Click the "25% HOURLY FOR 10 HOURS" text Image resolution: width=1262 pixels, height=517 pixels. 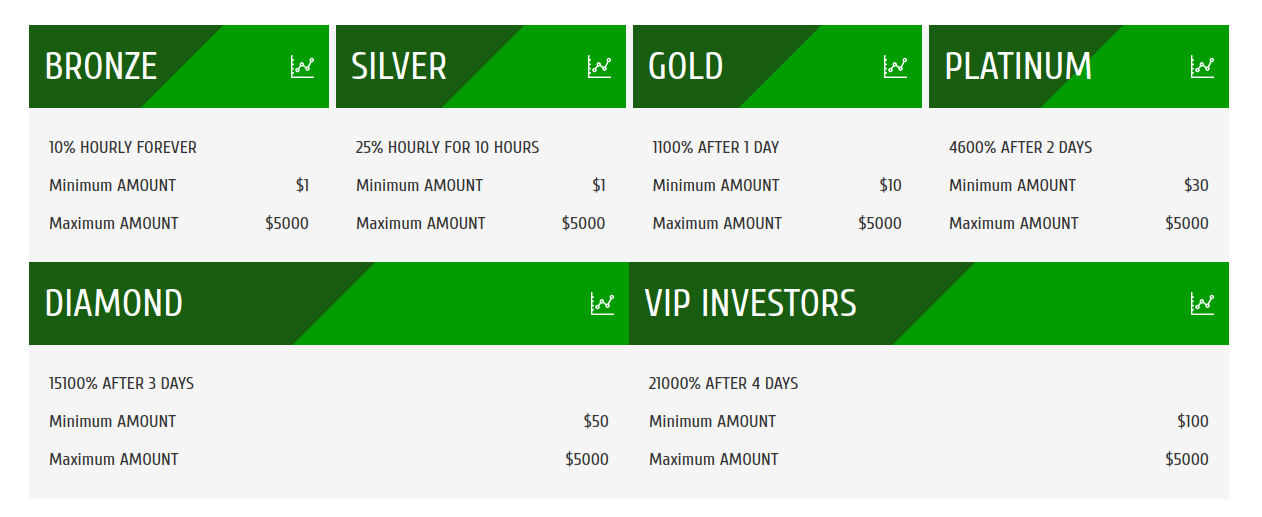447,148
